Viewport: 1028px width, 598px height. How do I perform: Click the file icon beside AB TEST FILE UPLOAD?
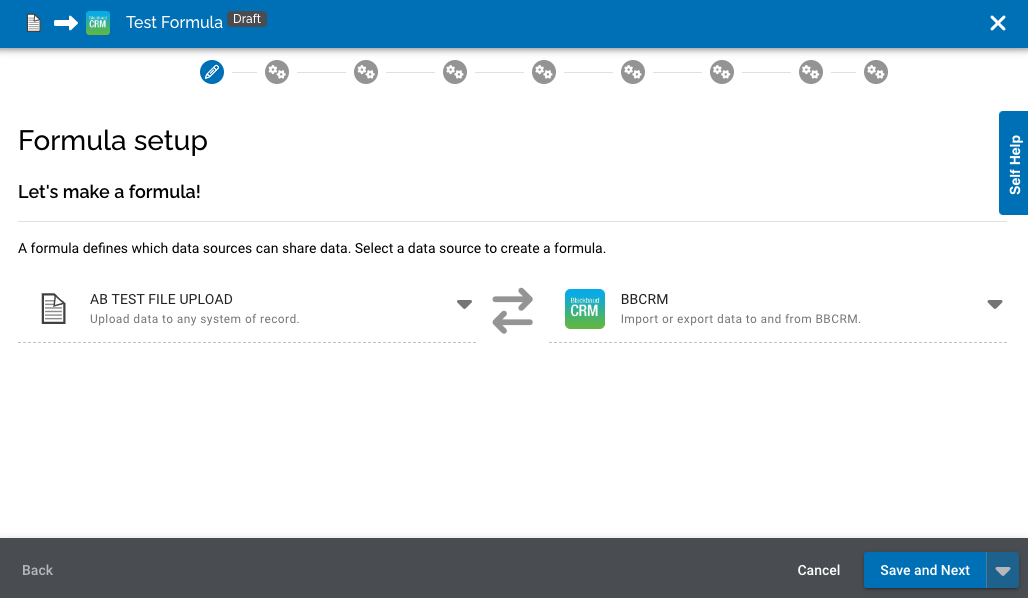[x=54, y=308]
